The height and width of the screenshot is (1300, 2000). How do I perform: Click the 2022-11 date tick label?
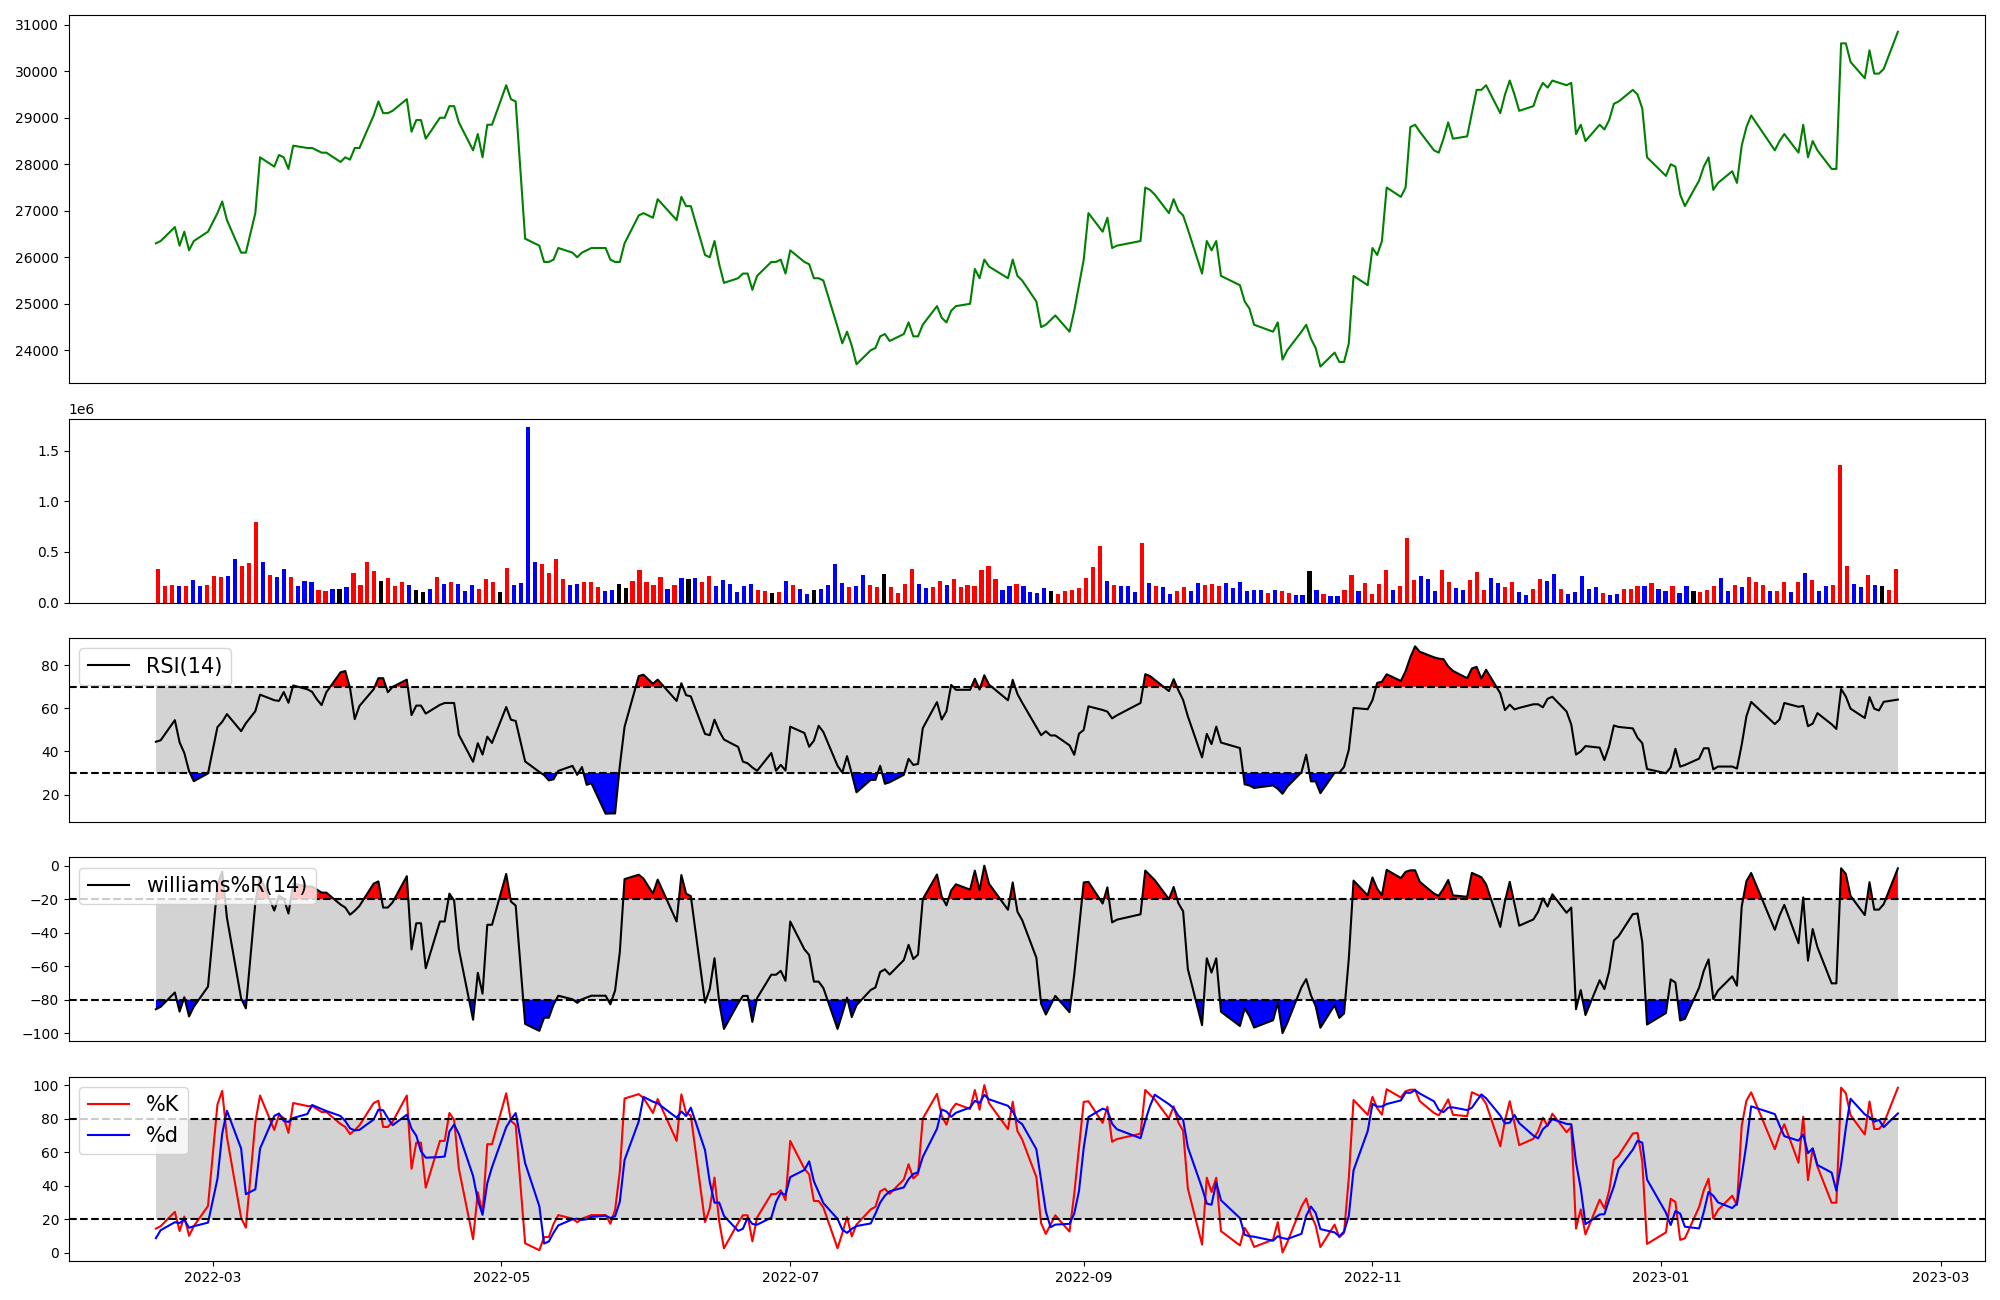pos(1372,1277)
